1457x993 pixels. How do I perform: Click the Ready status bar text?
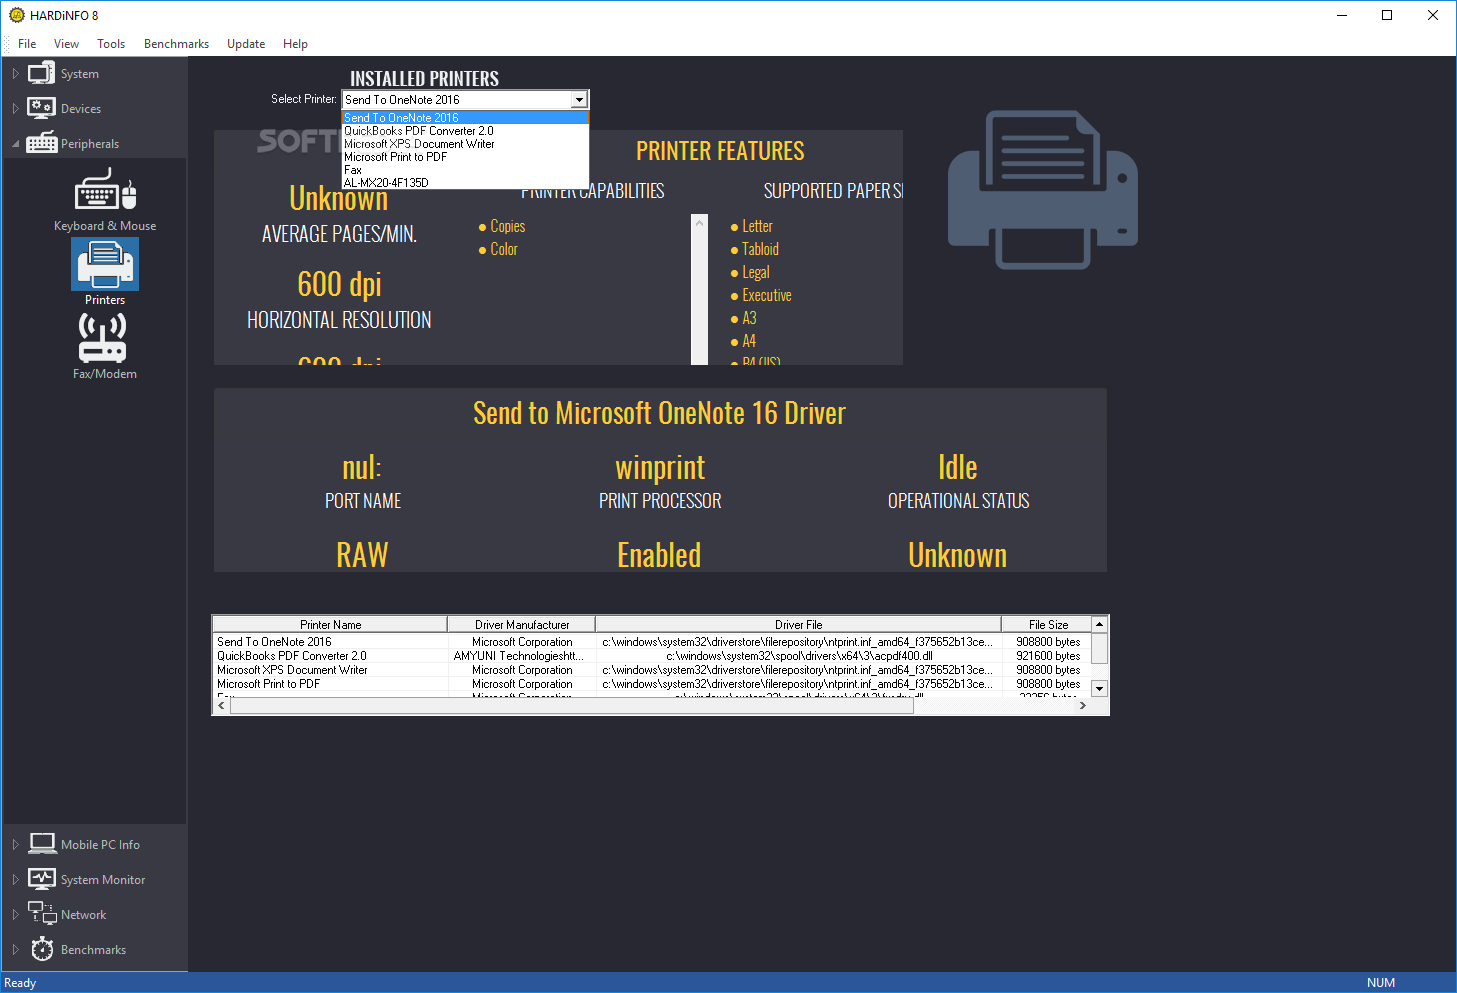point(20,983)
